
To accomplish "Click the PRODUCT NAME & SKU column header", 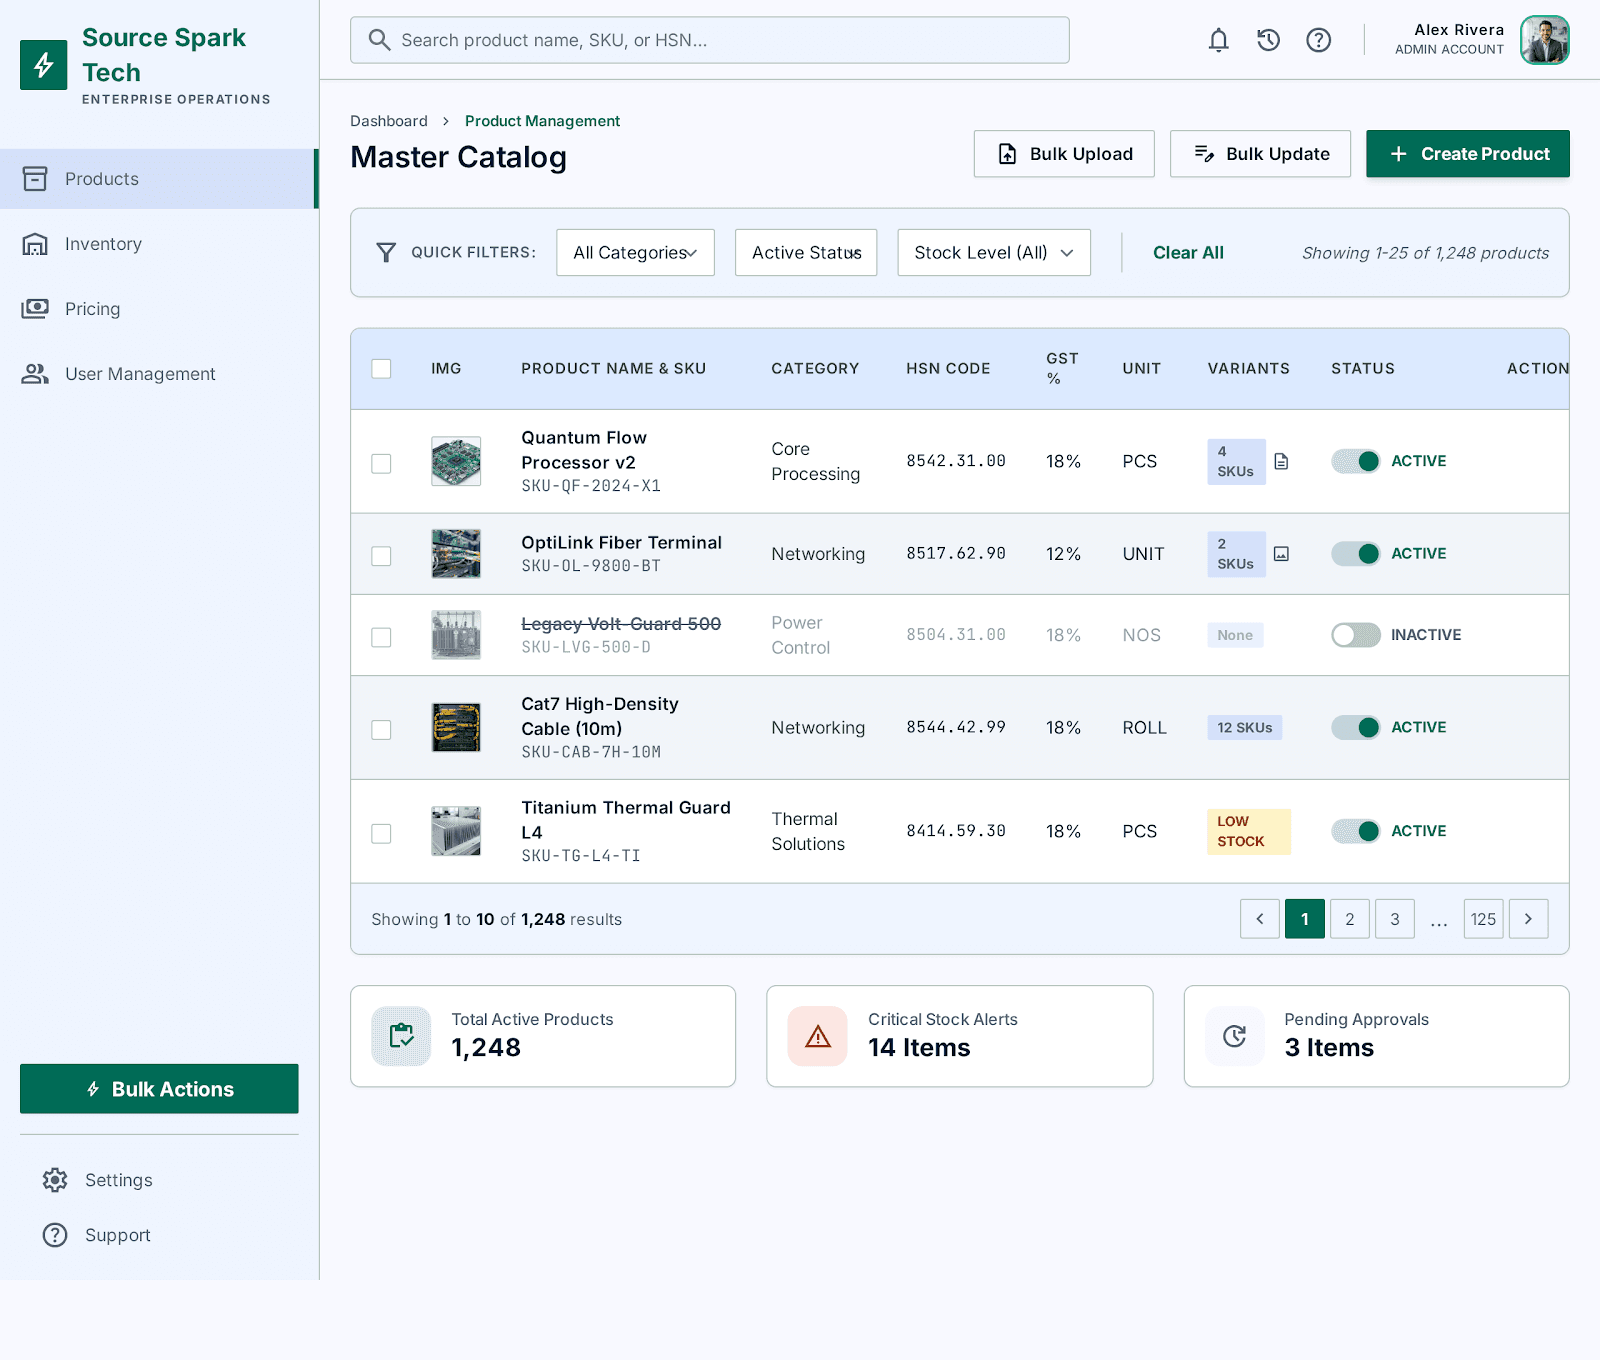I will pos(613,369).
